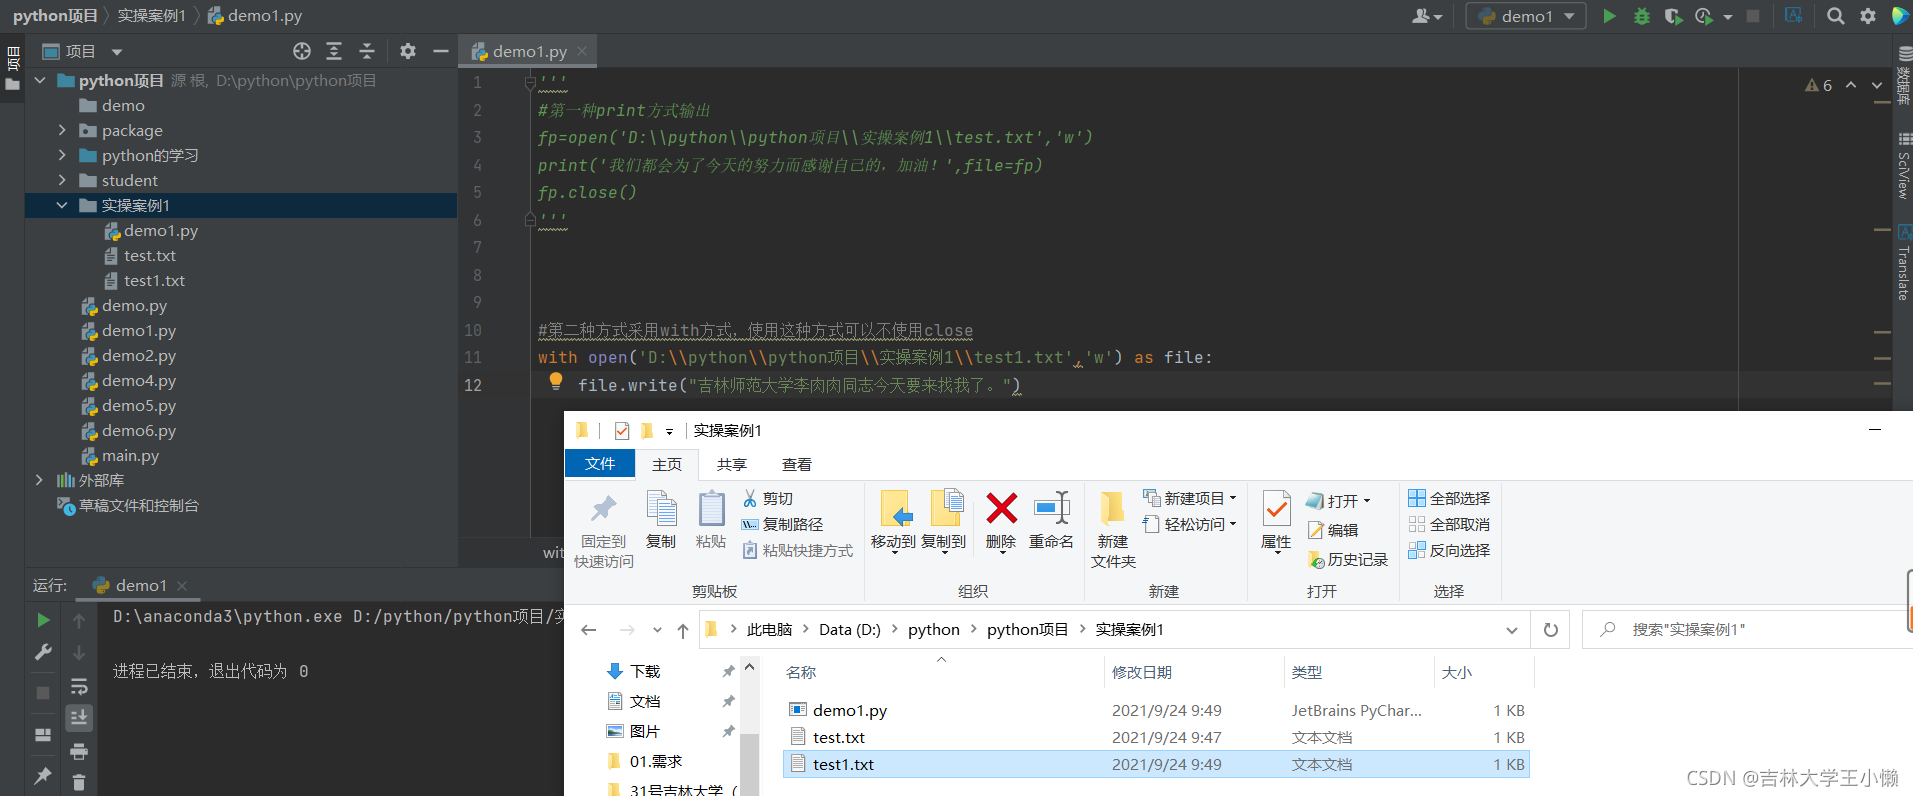Click 全部取消 in Explorer ribbon
The height and width of the screenshot is (796, 1913).
[1449, 524]
